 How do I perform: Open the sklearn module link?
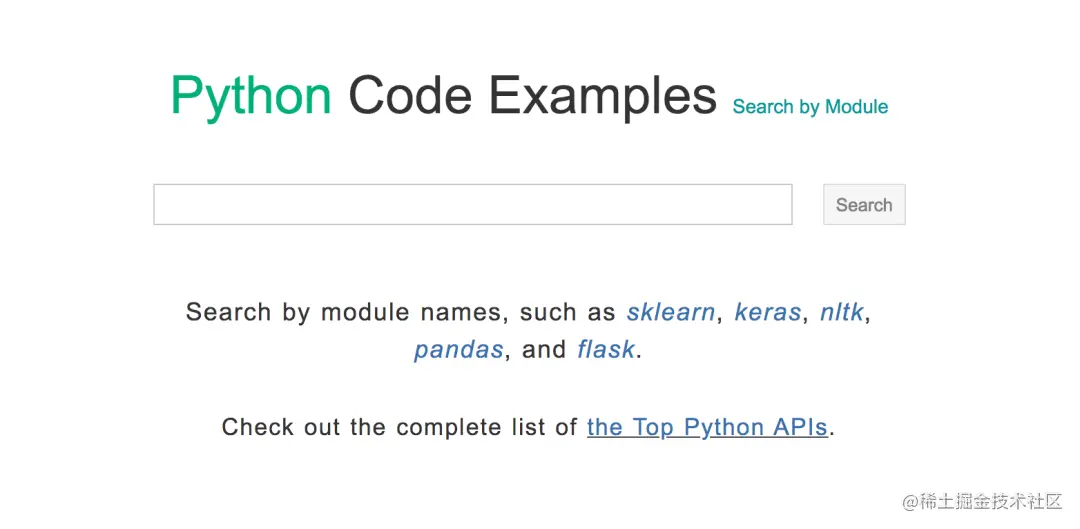(x=670, y=312)
